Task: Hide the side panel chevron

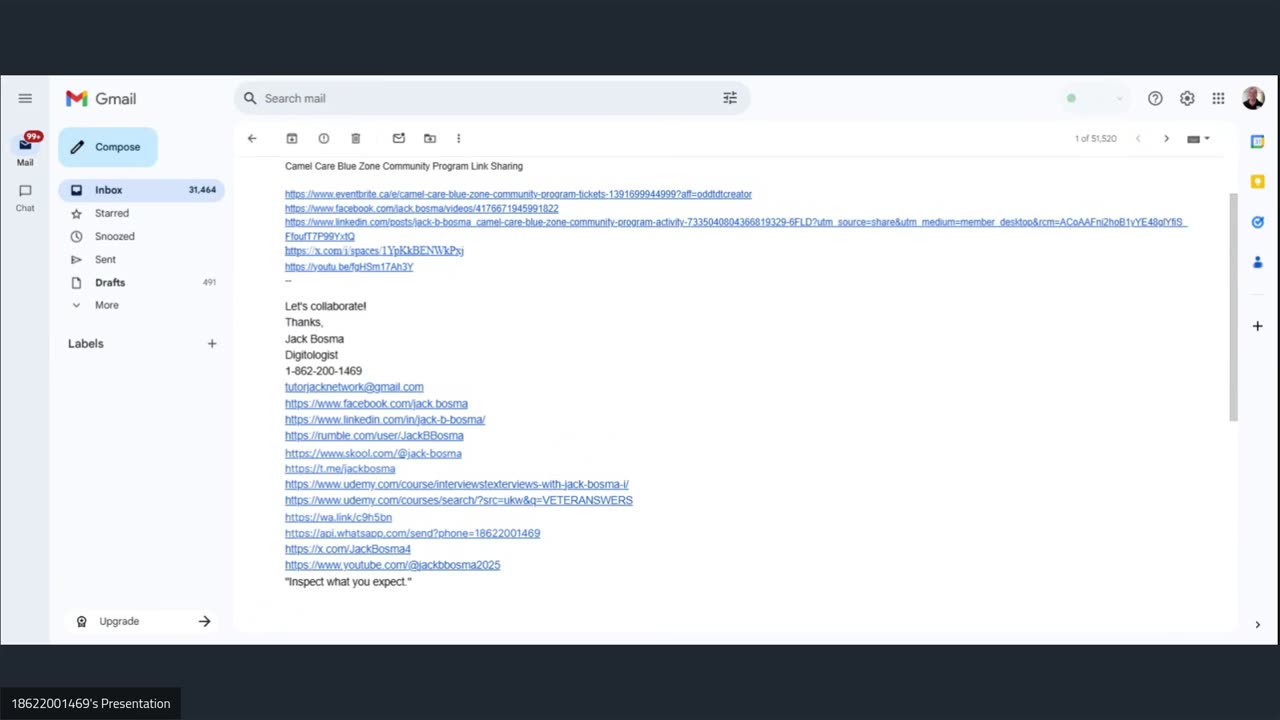Action: (1258, 624)
